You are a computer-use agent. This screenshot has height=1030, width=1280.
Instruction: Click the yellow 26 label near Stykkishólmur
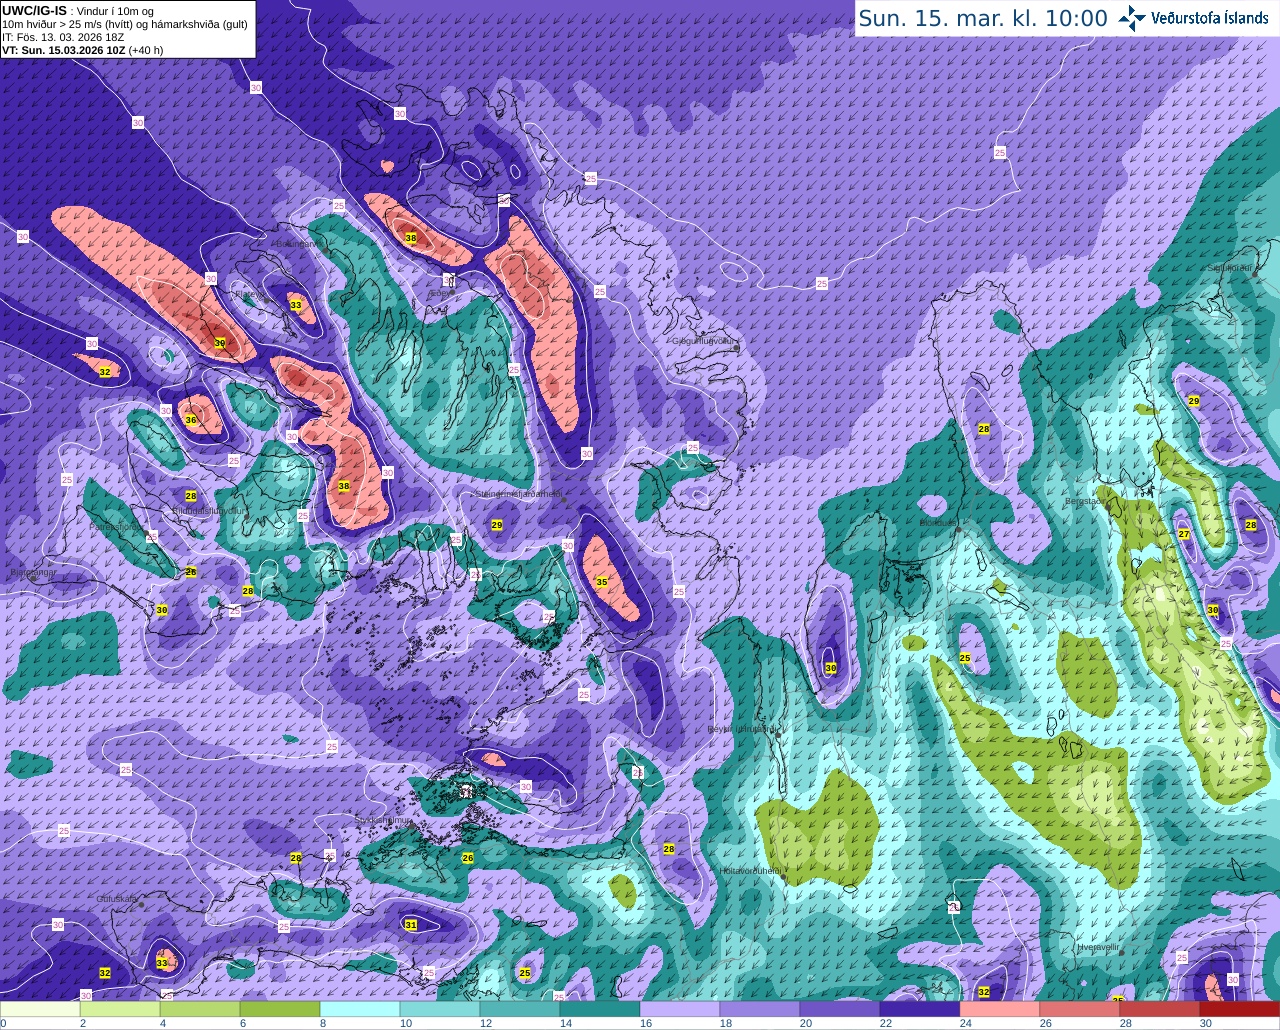point(468,858)
